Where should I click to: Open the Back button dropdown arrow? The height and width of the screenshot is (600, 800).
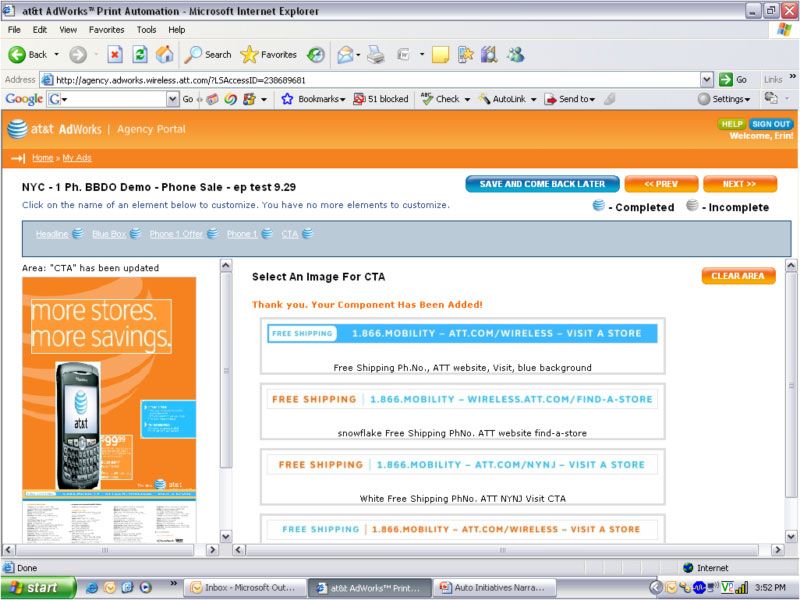coord(57,55)
